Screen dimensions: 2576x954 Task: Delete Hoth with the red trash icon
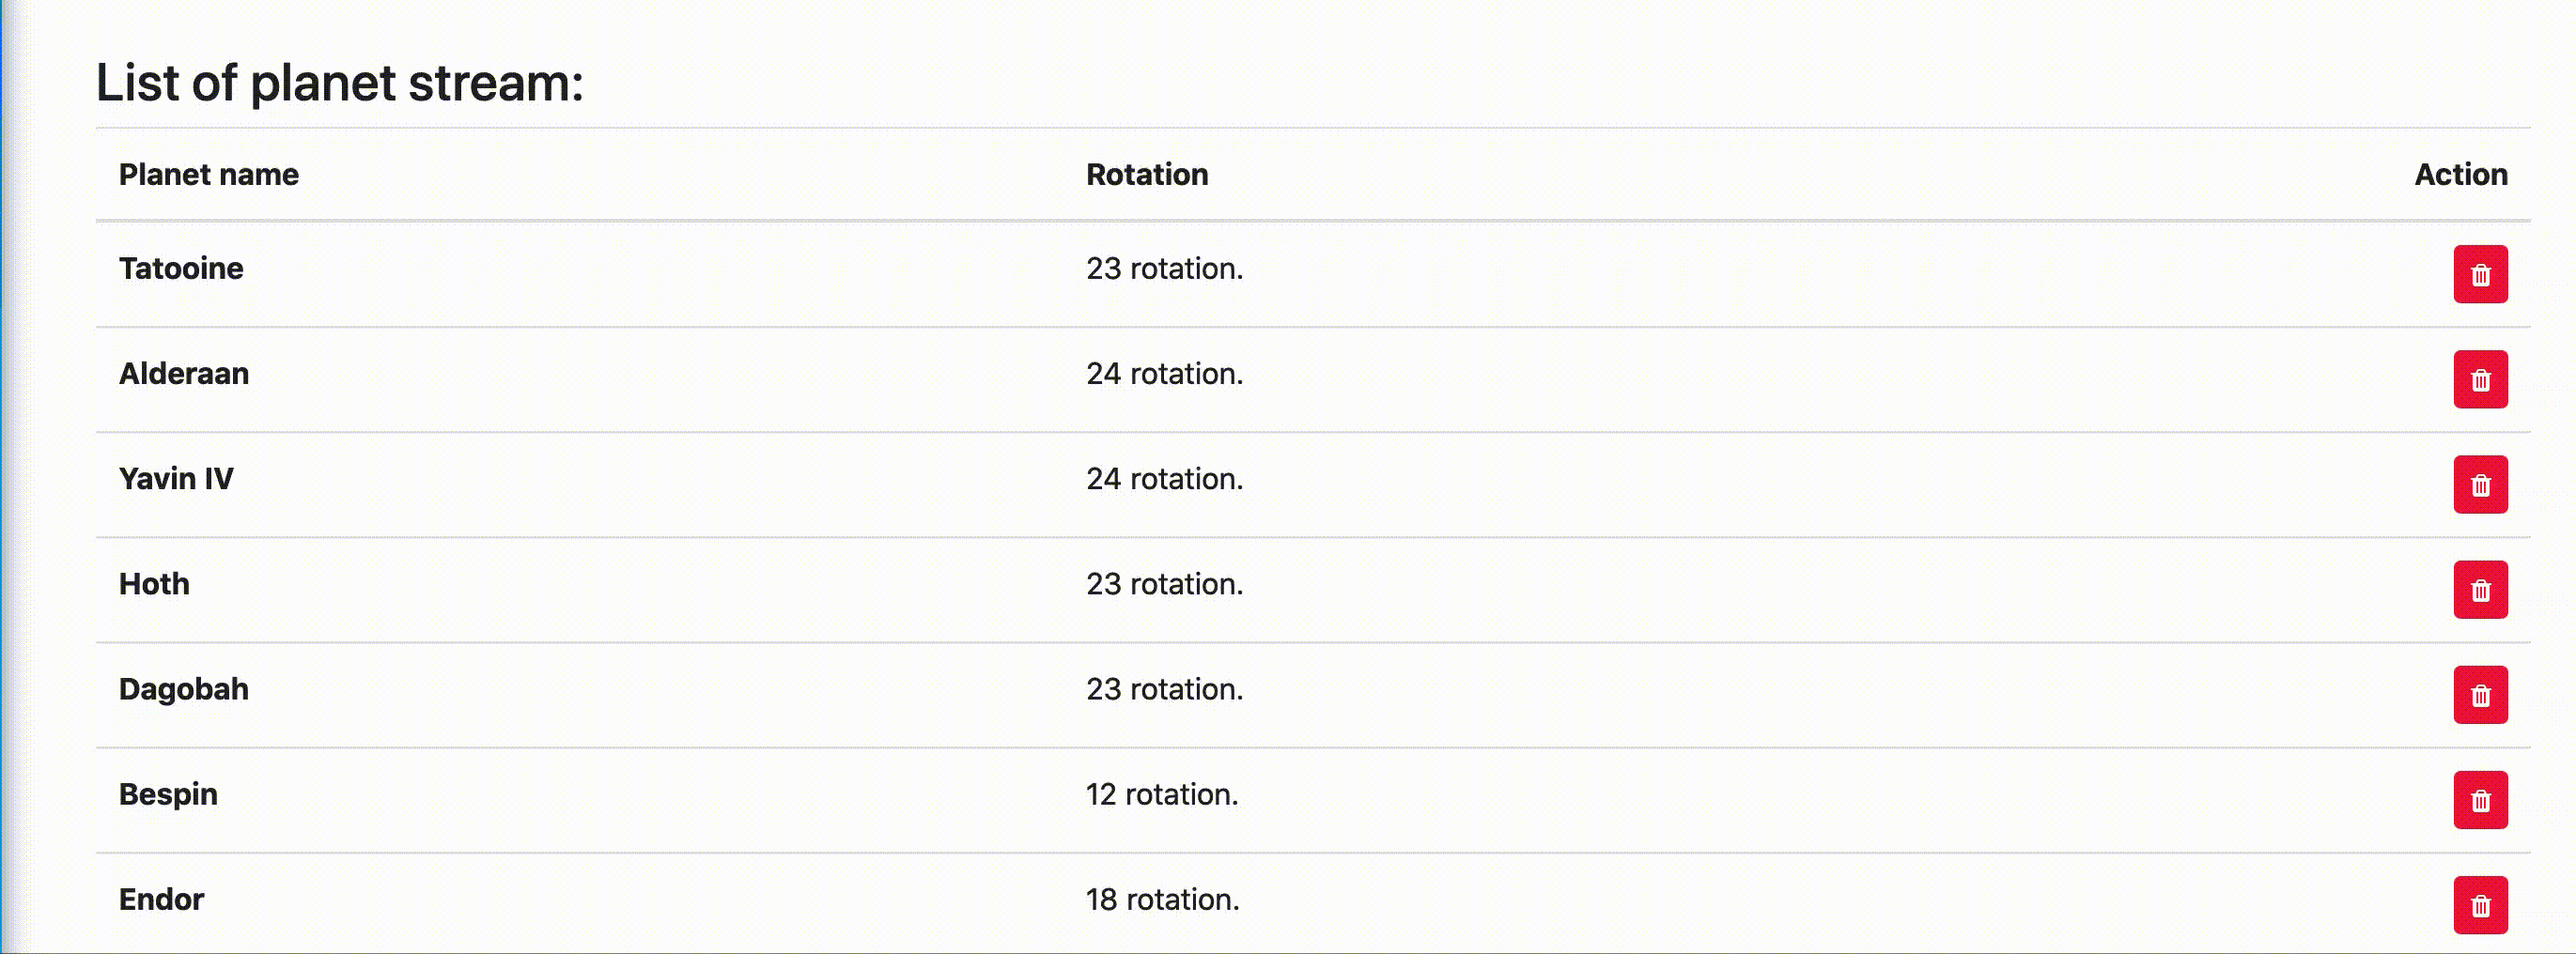(x=2480, y=589)
